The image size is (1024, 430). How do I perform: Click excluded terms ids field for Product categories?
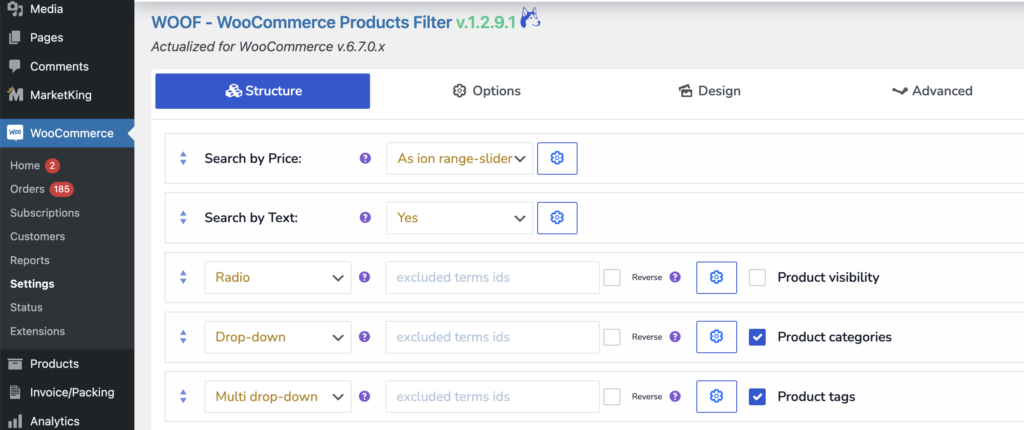point(492,337)
